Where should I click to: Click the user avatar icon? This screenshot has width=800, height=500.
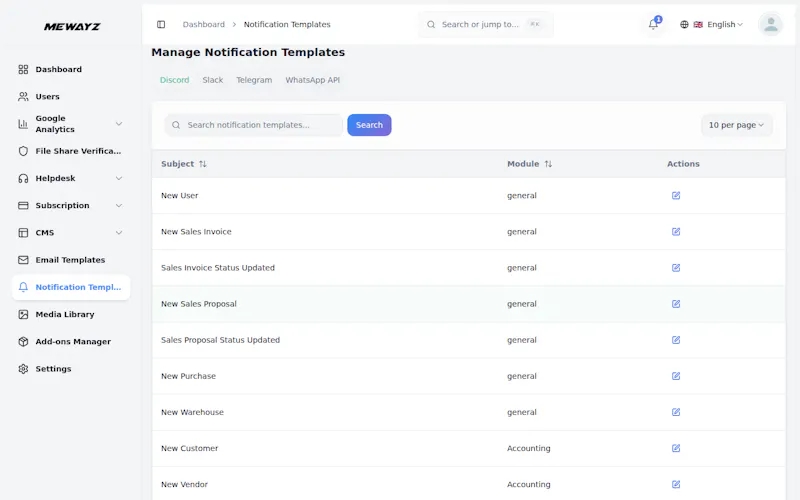click(770, 24)
